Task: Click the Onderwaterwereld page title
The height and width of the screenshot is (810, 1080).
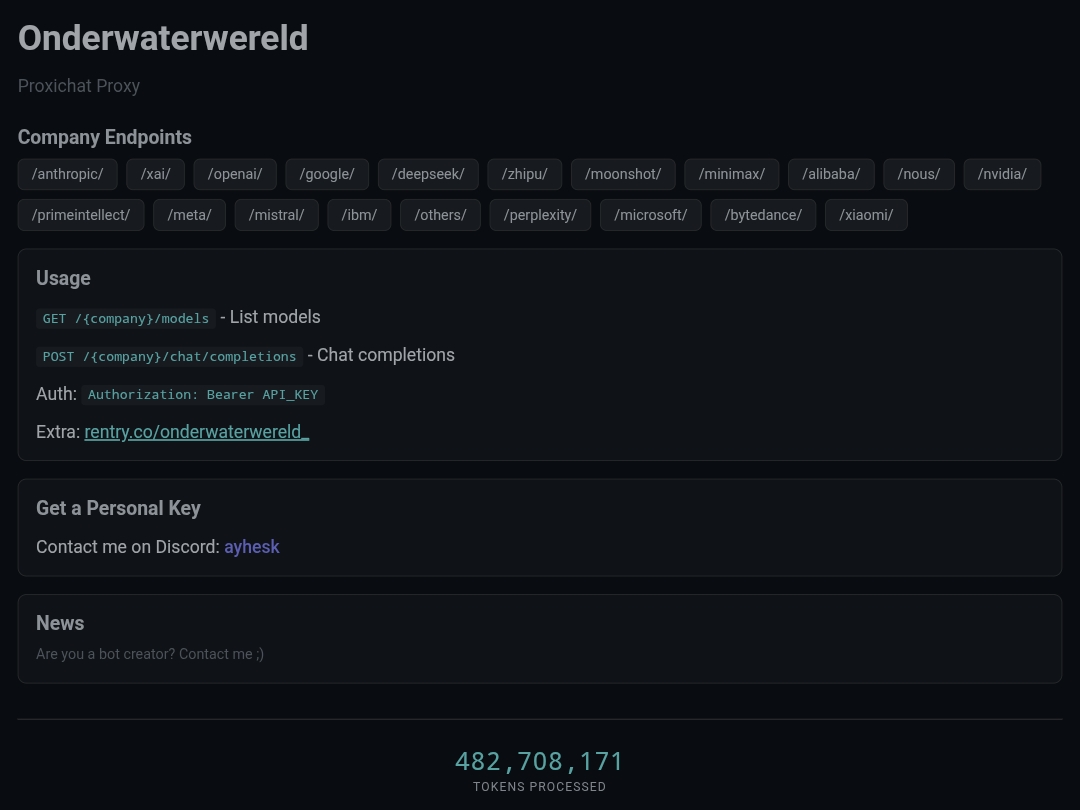Action: point(163,38)
